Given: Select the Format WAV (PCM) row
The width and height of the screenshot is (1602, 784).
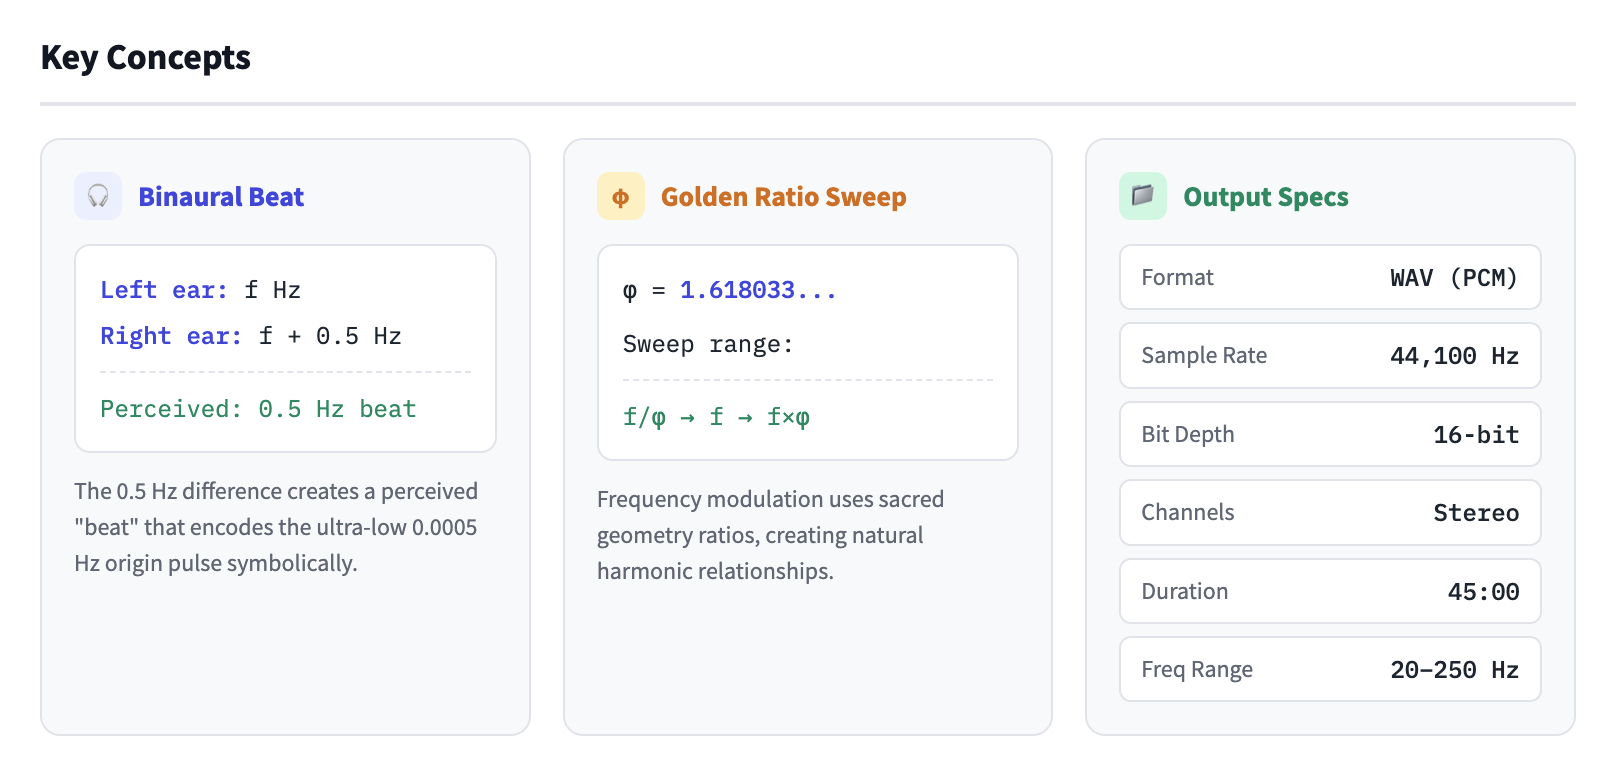Looking at the screenshot, I should tap(1329, 278).
